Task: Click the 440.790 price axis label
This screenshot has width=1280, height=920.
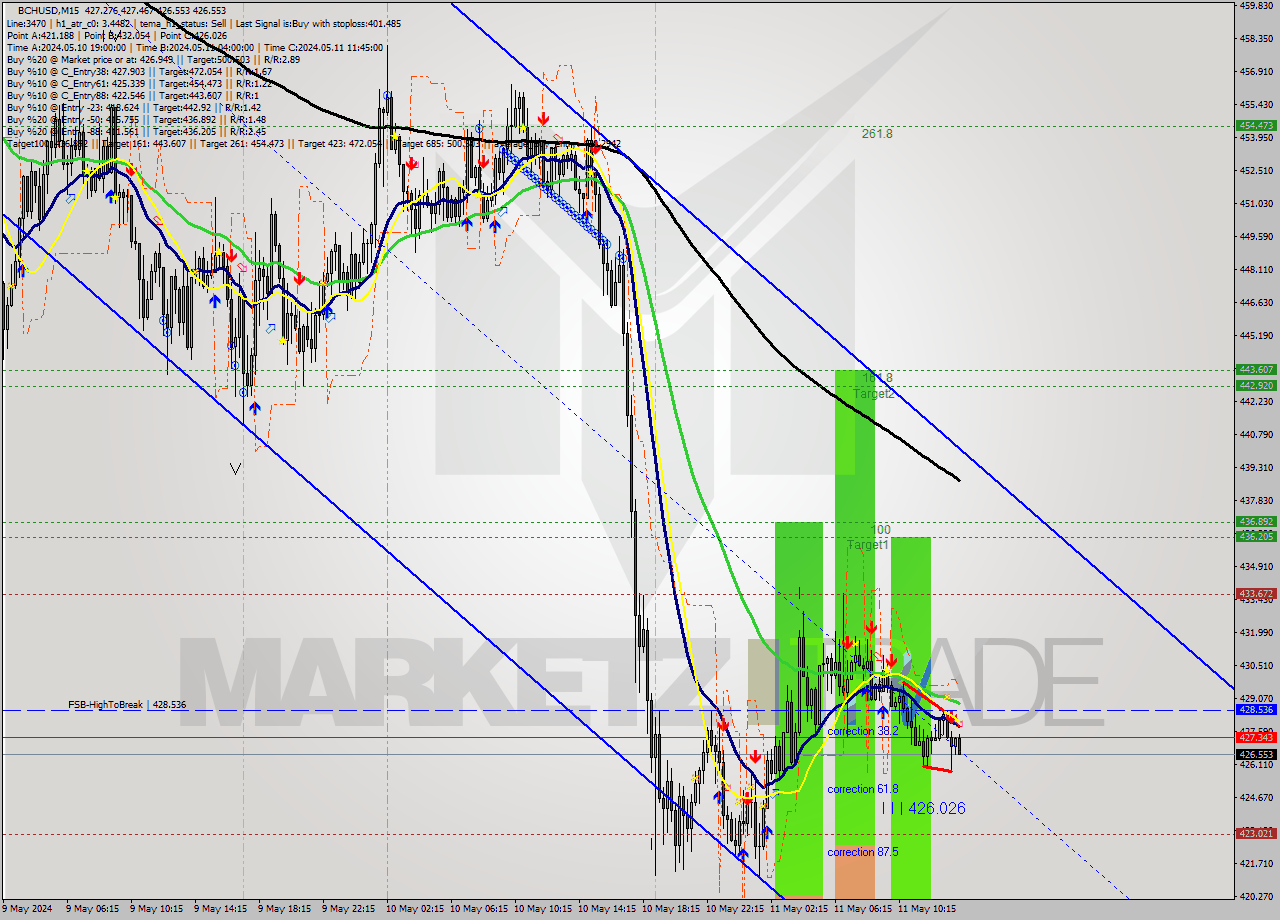Action: coord(1256,434)
